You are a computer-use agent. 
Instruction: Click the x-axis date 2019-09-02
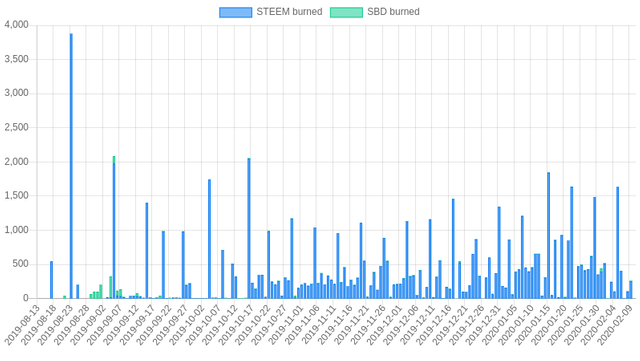88,325
